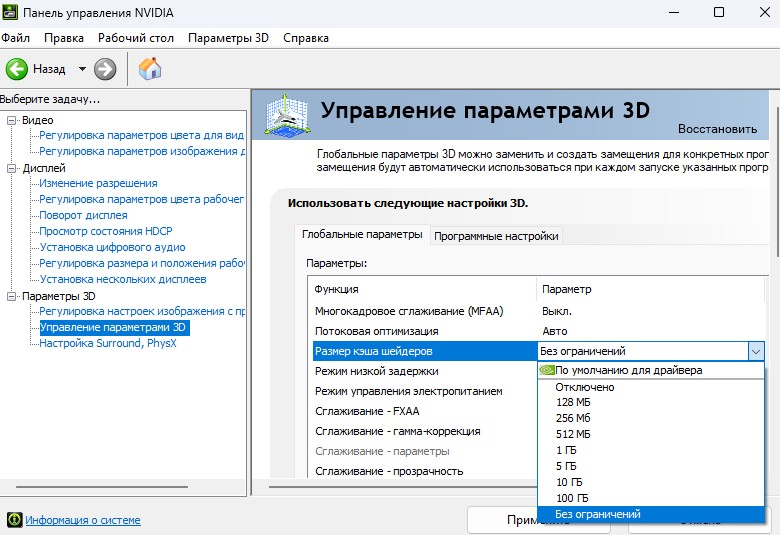This screenshot has width=780, height=535.
Task: Minimize the NVIDIA control panel window
Action: click(x=674, y=12)
